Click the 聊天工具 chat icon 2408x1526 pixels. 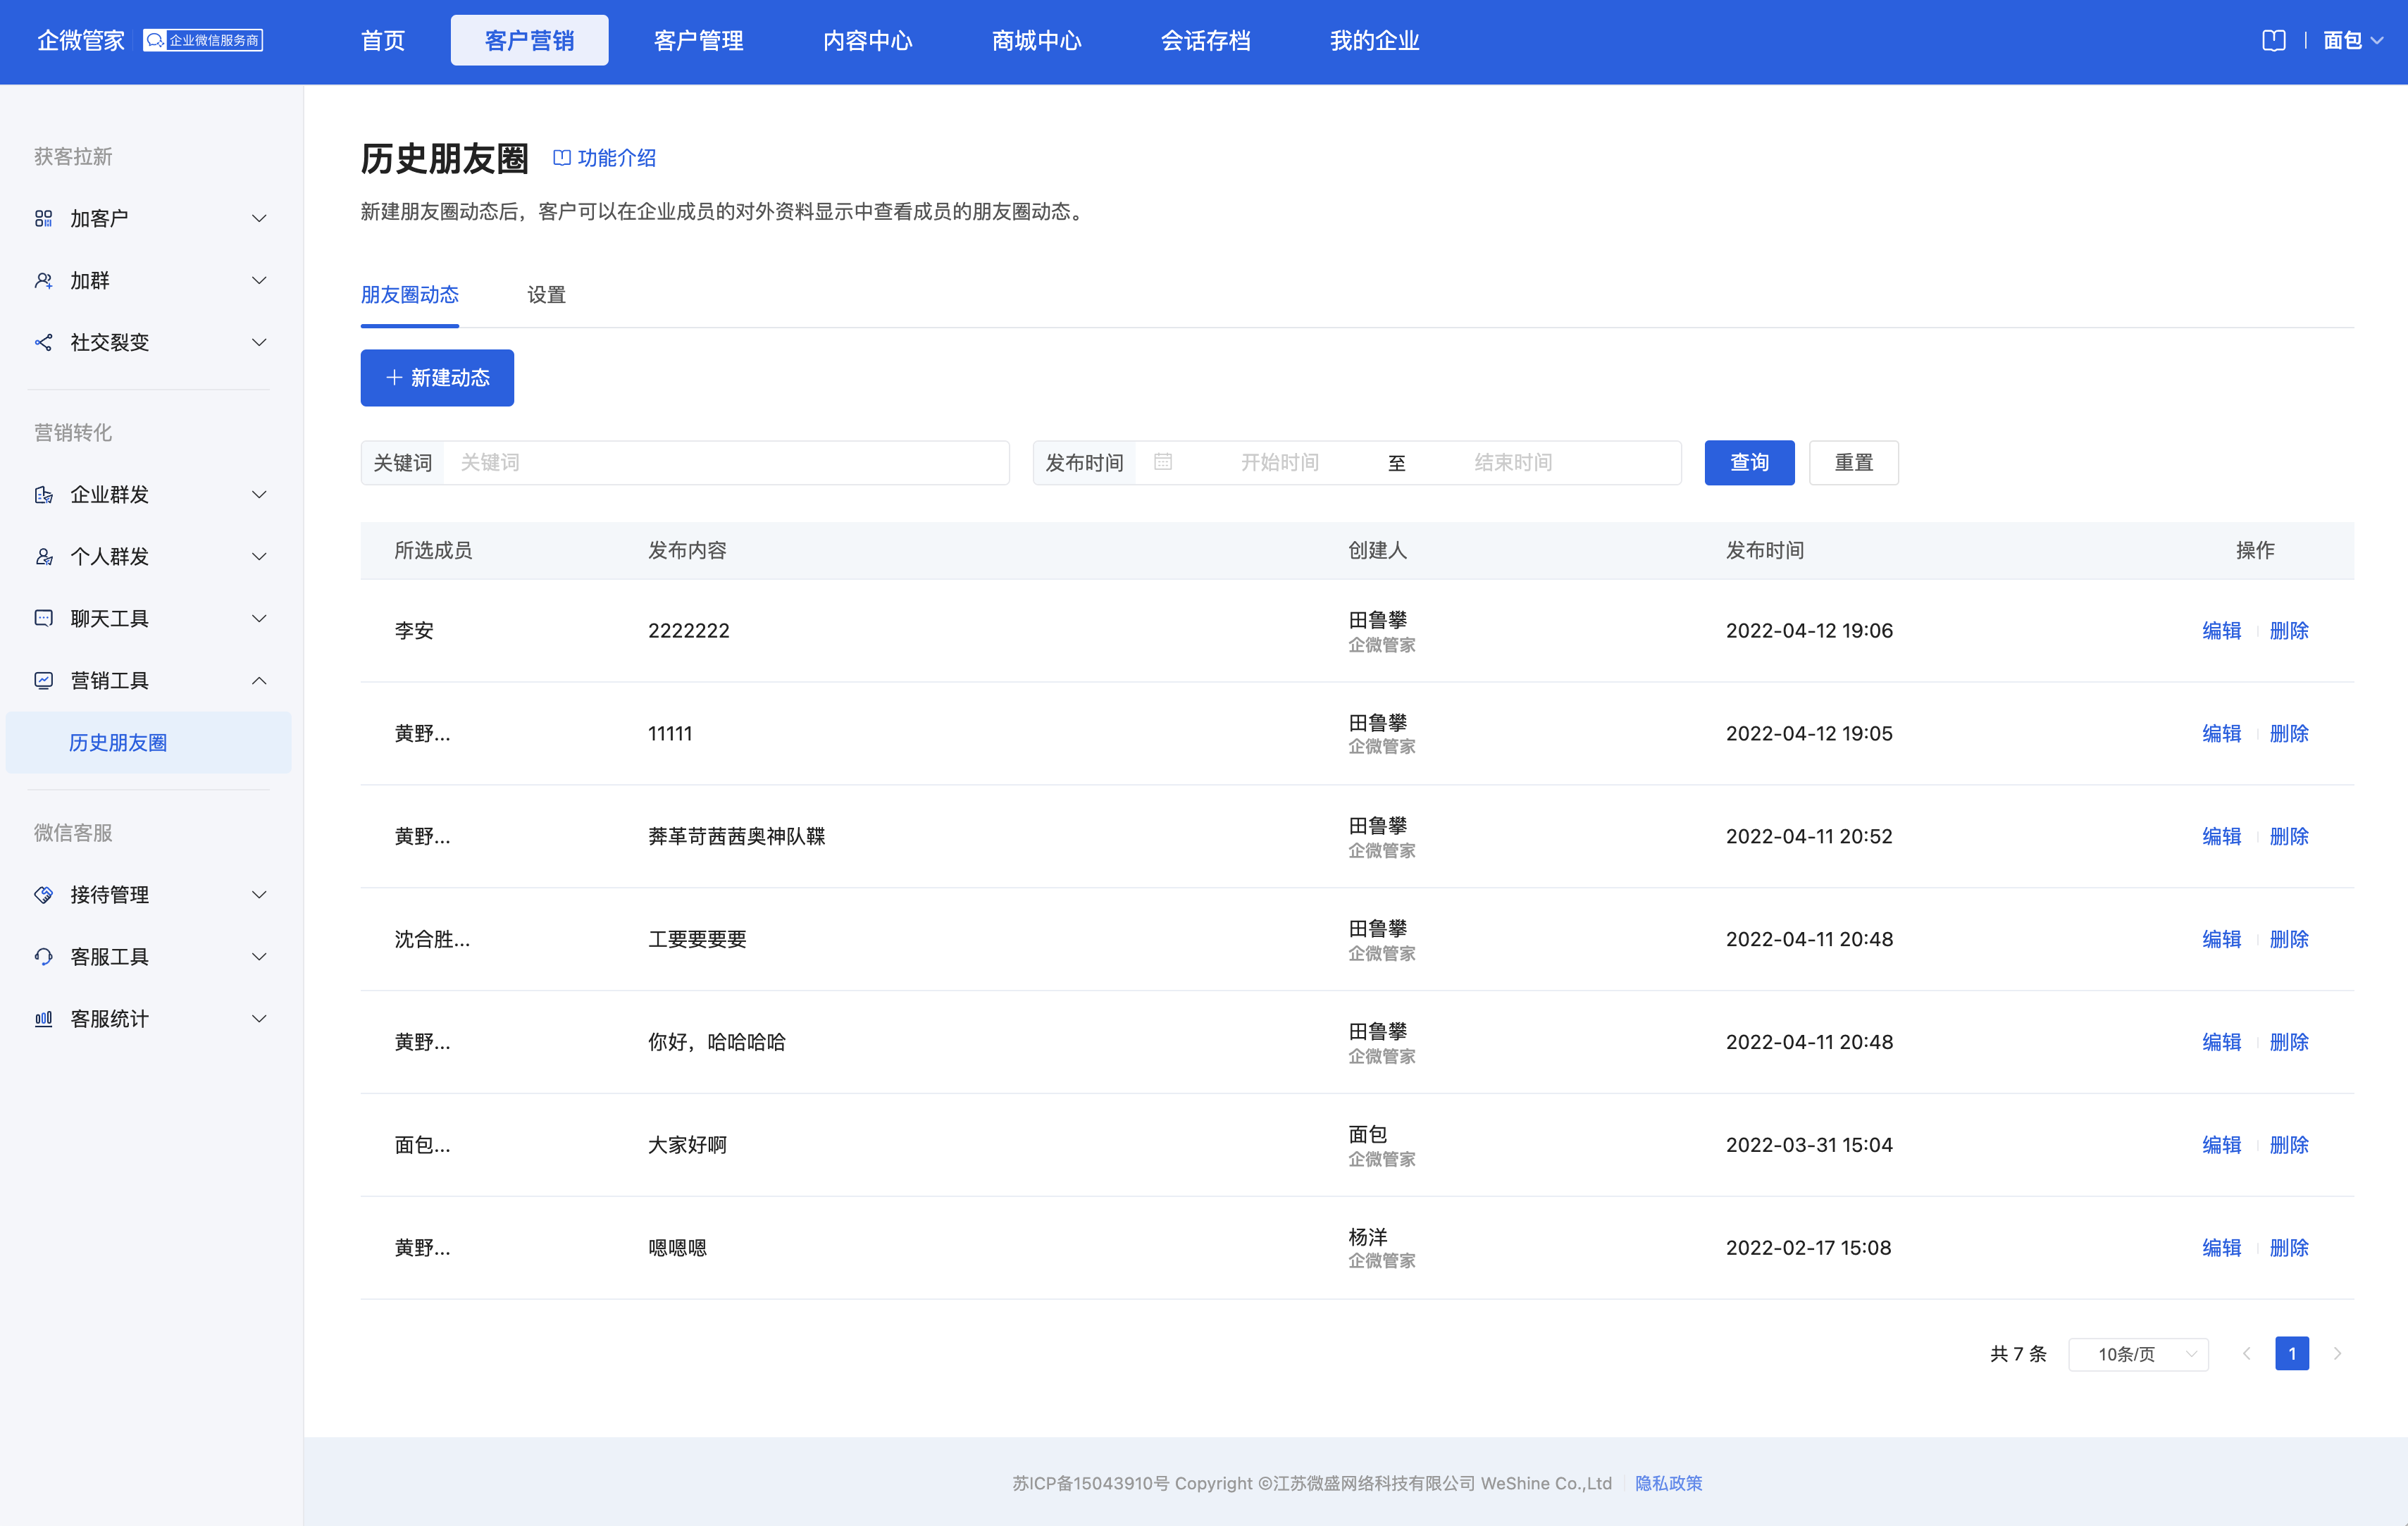43,618
